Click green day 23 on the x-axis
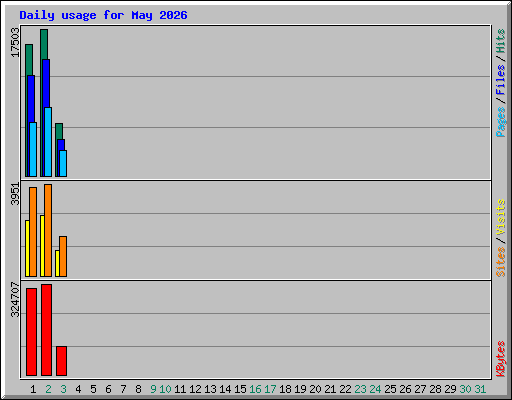This screenshot has width=512, height=400. pyautogui.click(x=360, y=389)
